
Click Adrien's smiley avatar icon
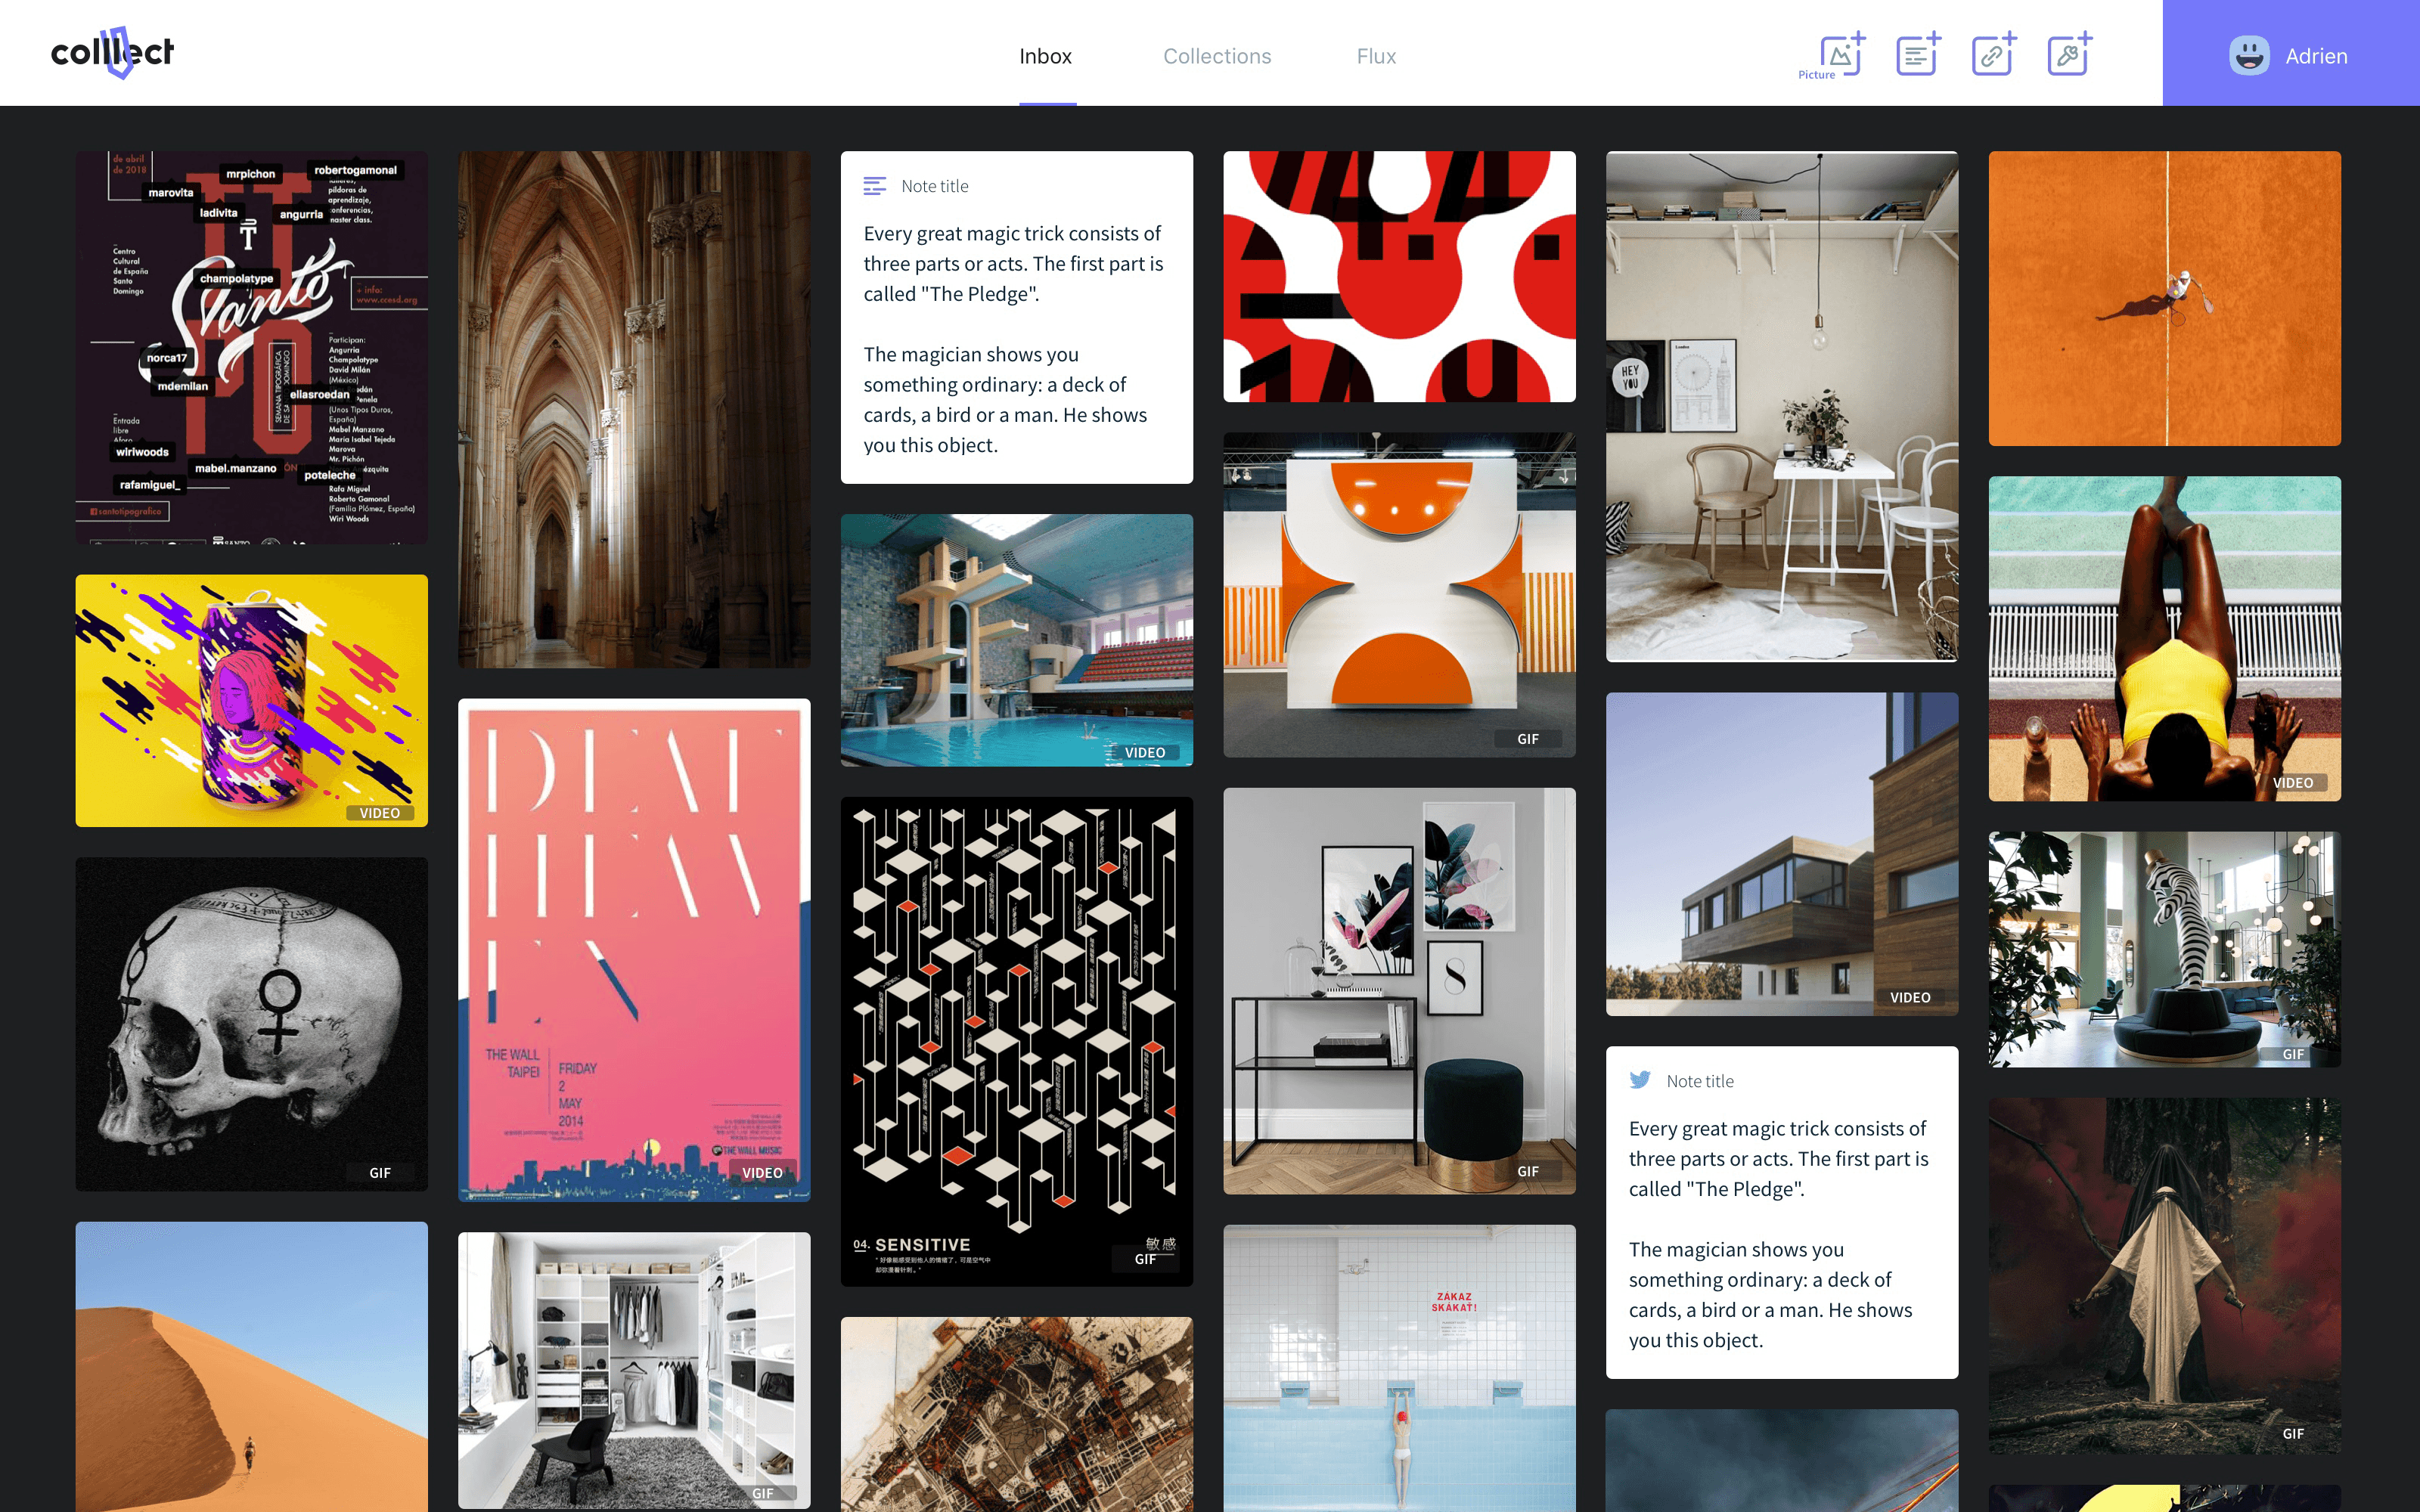coord(2248,56)
